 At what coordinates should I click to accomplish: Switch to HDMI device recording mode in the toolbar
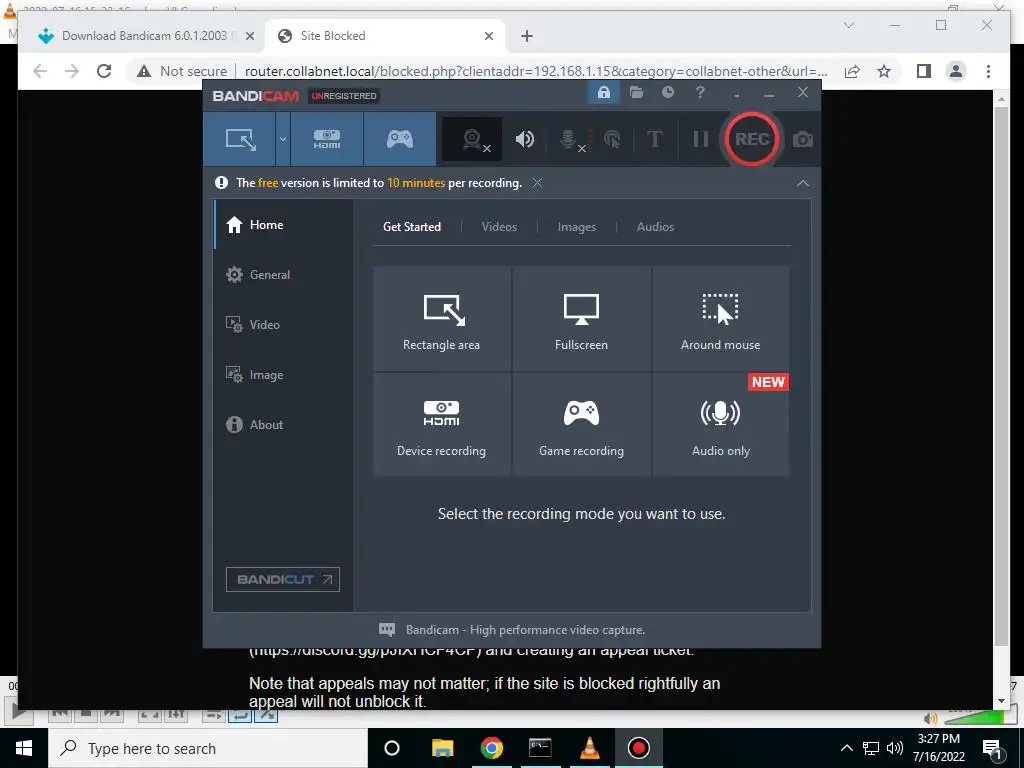click(x=327, y=139)
